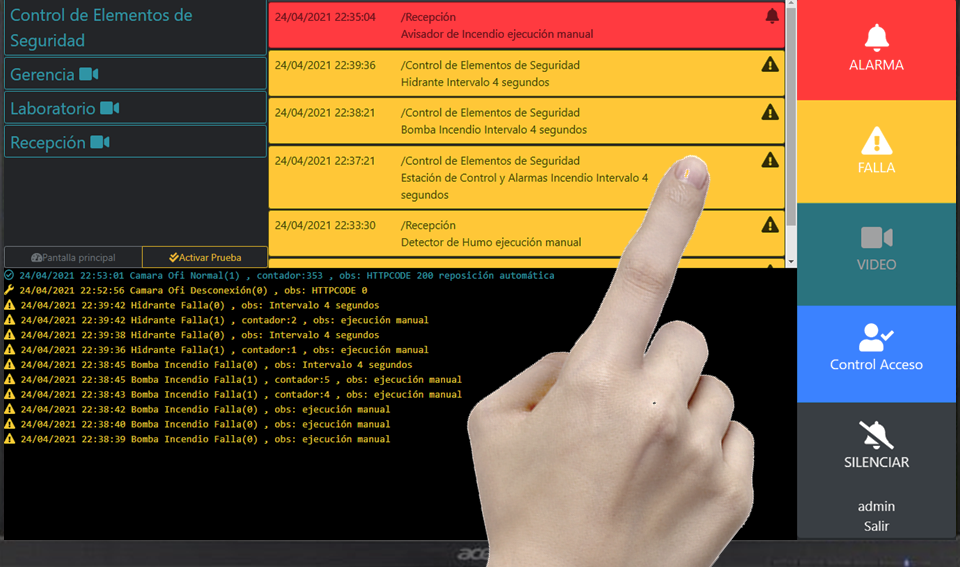Click wrench icon on Camara Ofi Desconexión log
The height and width of the screenshot is (567, 960).
tap(9, 290)
